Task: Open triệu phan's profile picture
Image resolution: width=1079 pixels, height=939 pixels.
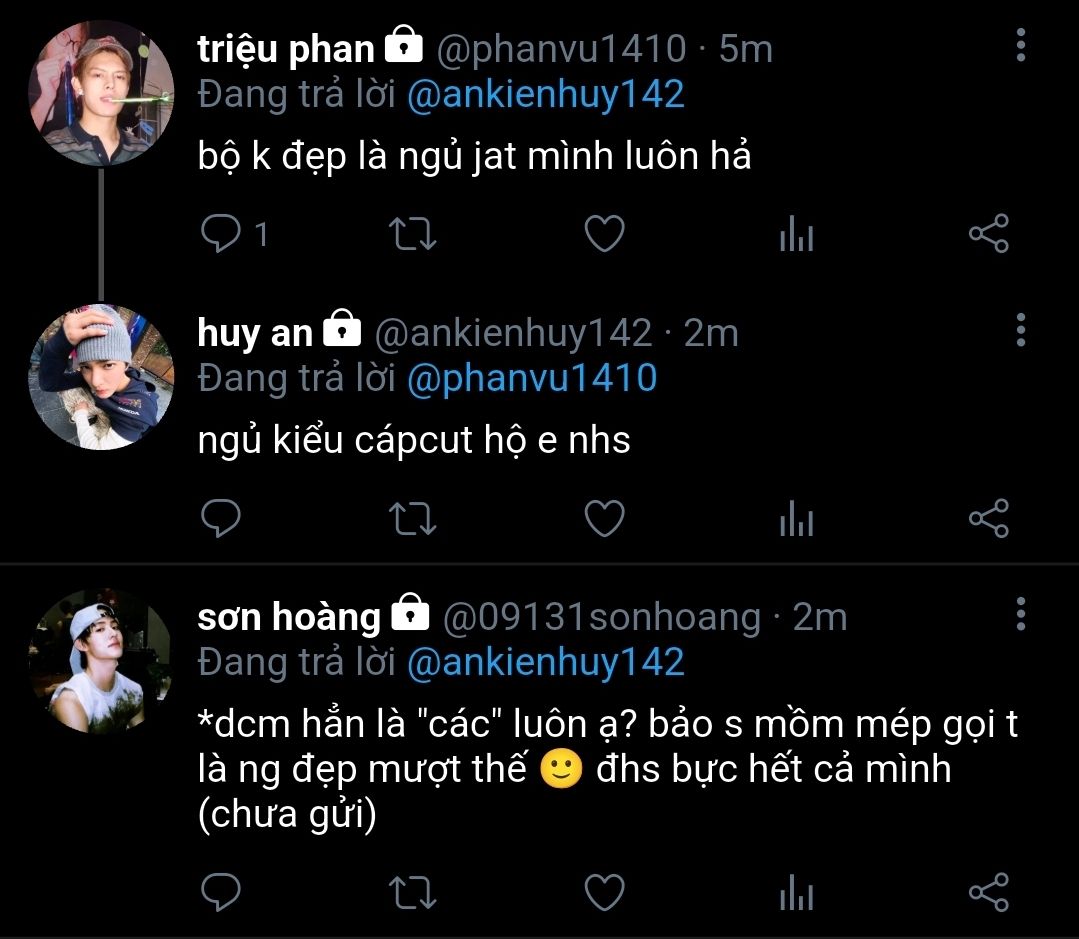Action: (x=102, y=92)
